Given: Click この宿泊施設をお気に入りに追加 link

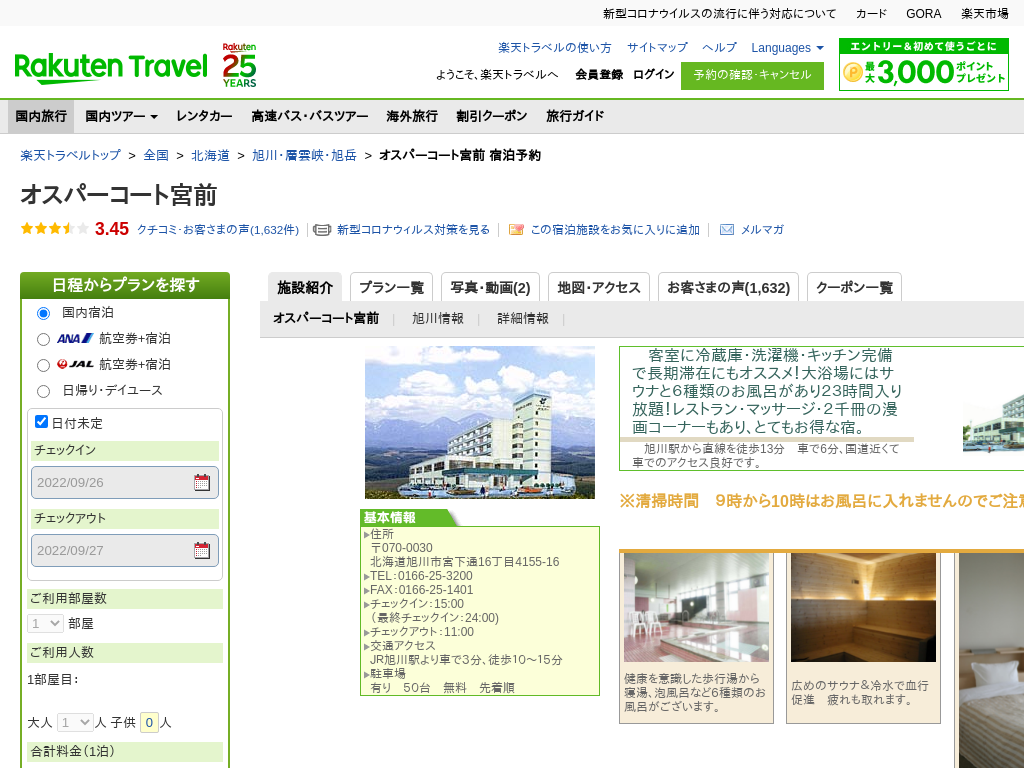Looking at the screenshot, I should tap(615, 230).
